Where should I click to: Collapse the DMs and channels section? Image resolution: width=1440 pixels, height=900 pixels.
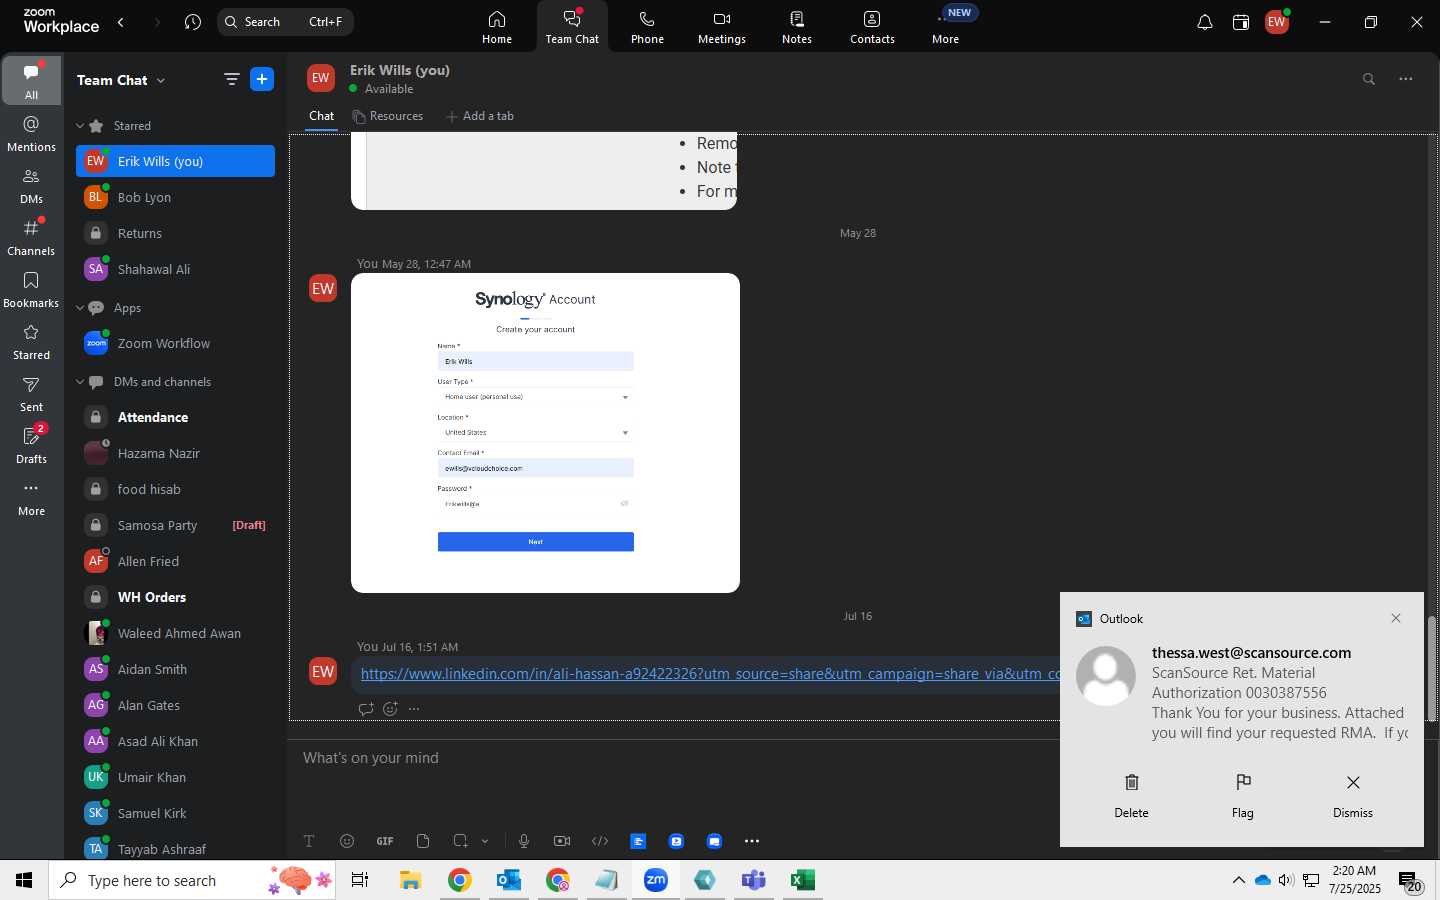click(80, 382)
